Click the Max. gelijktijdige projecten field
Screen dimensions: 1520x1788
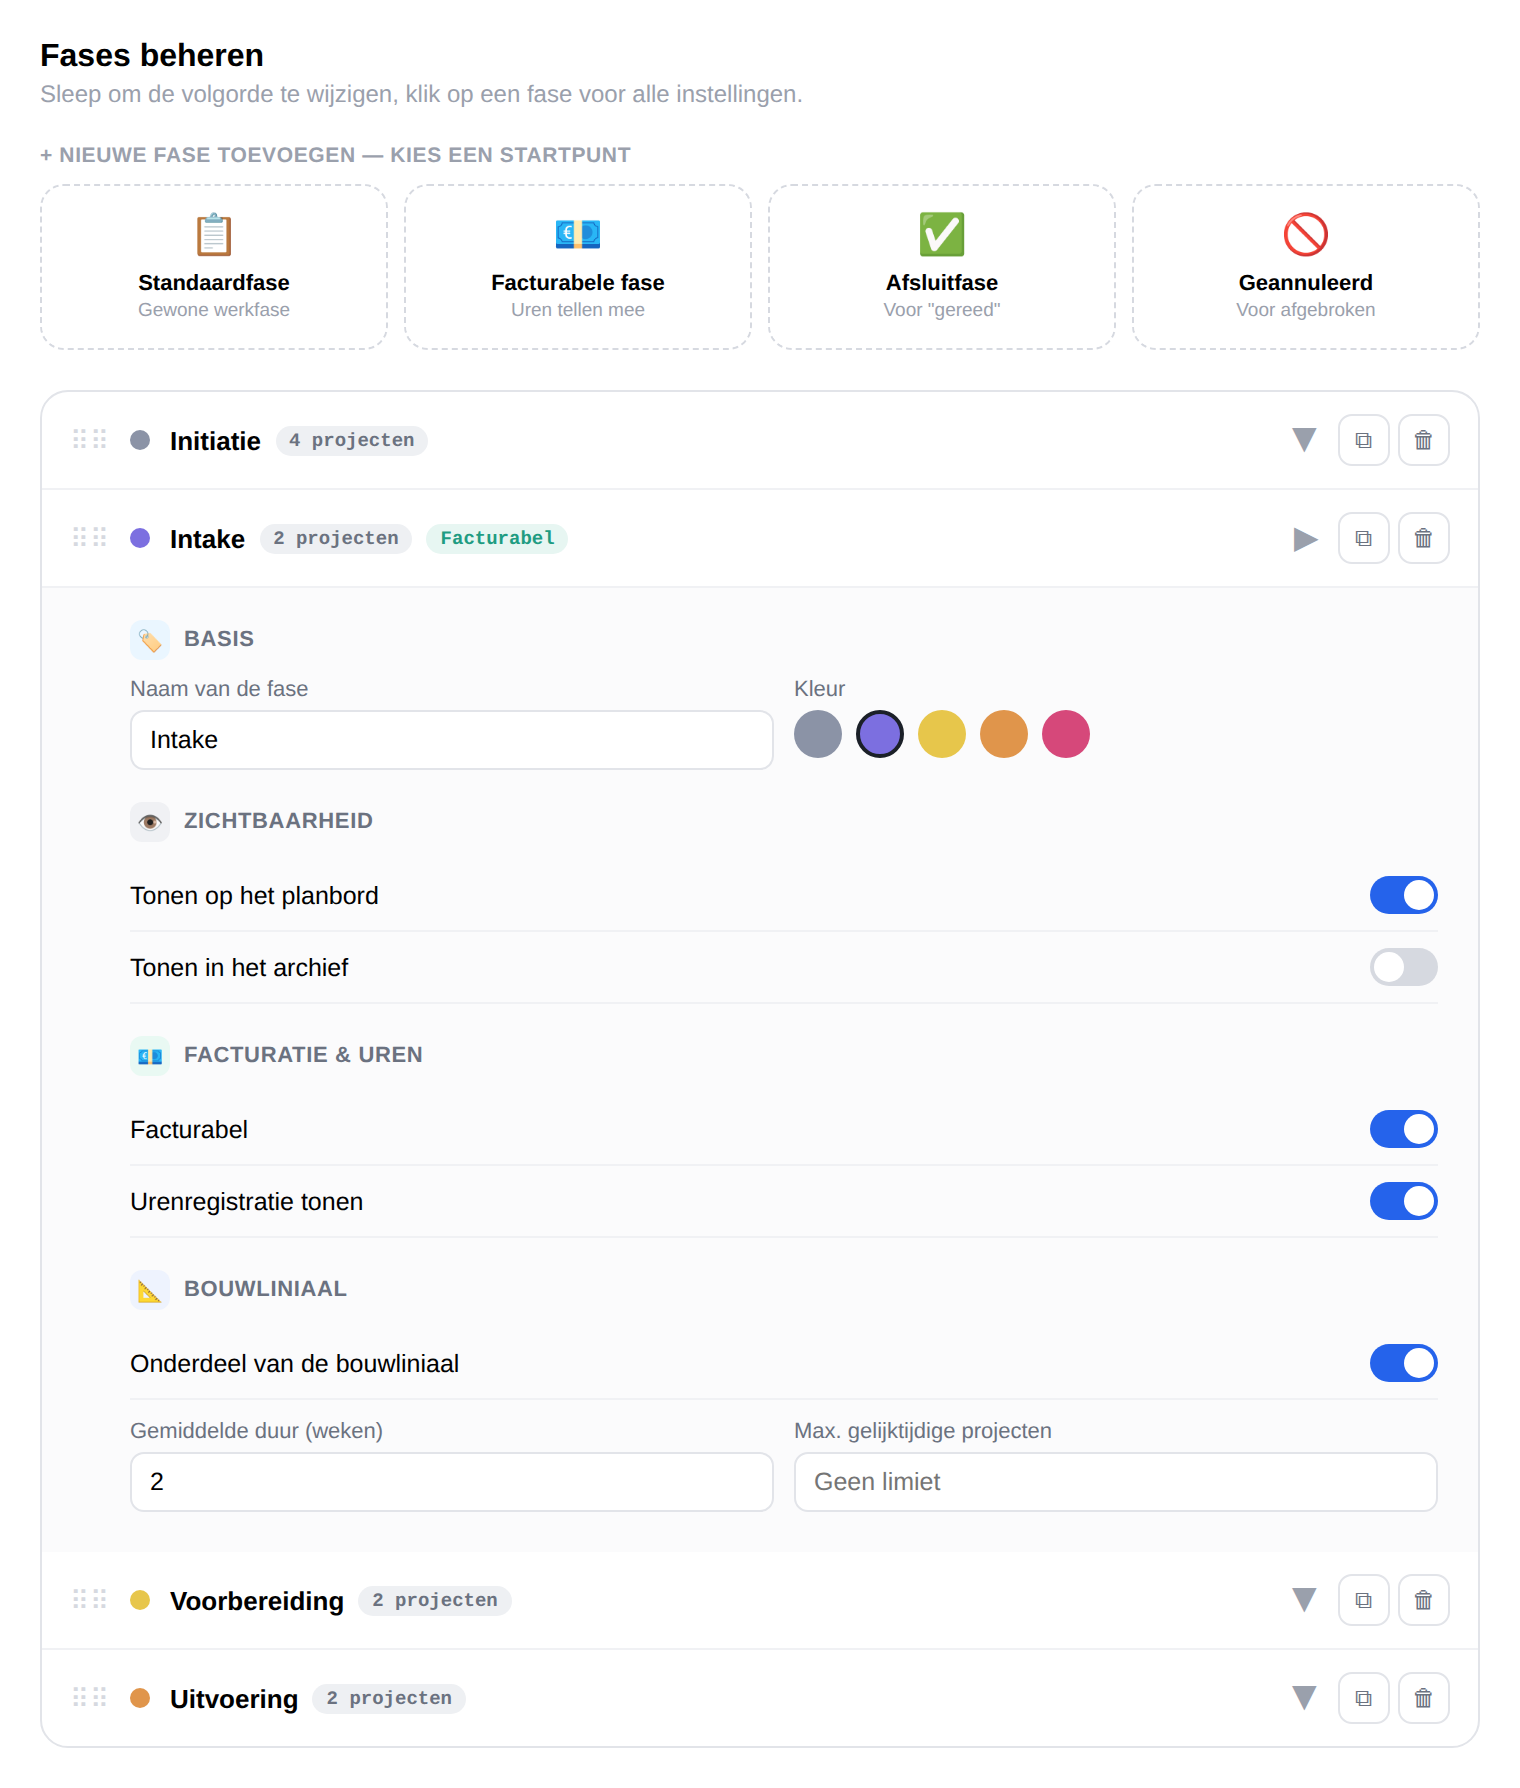(x=1116, y=1482)
